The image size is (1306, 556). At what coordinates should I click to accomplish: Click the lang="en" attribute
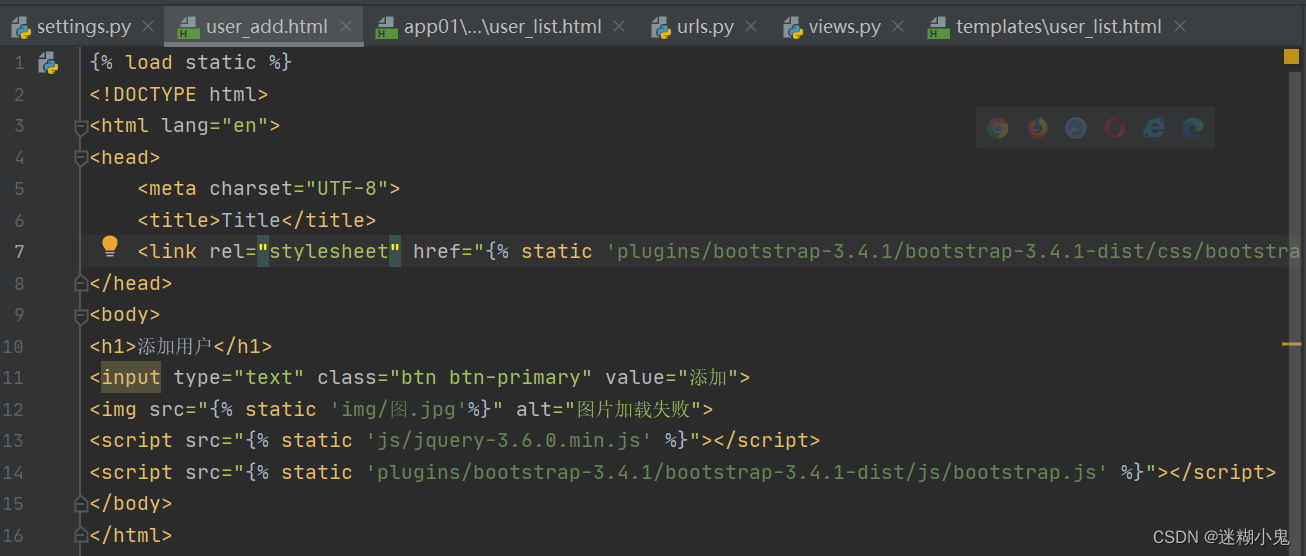(215, 126)
